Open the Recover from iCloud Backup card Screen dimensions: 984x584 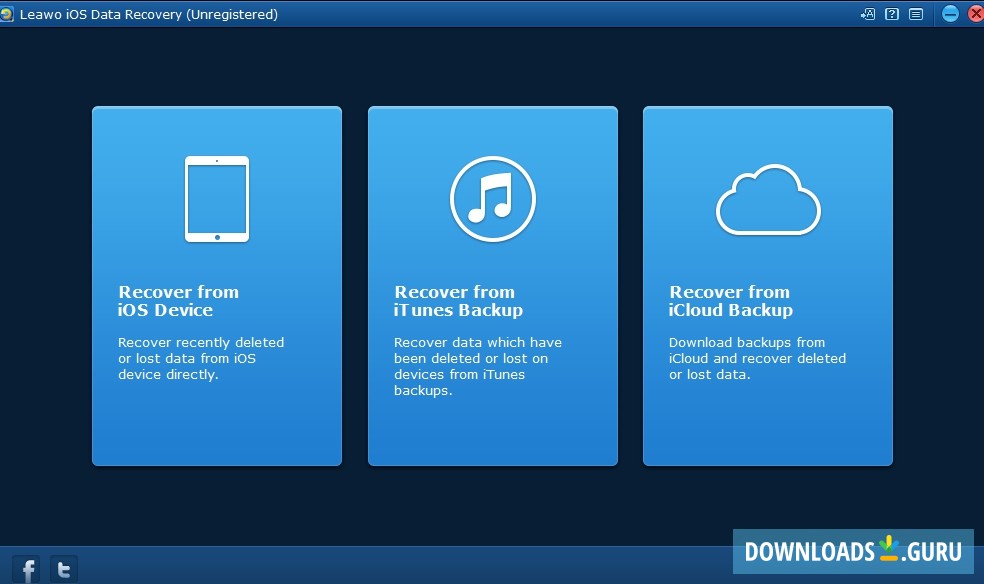(x=767, y=286)
